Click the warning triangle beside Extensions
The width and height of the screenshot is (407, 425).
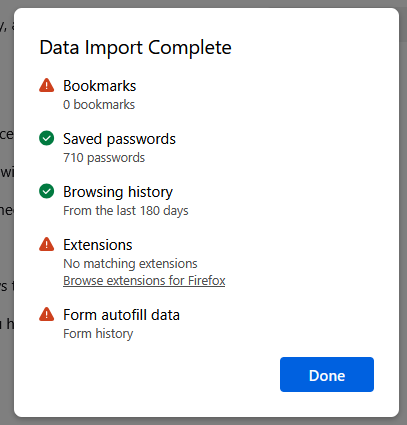click(x=47, y=244)
